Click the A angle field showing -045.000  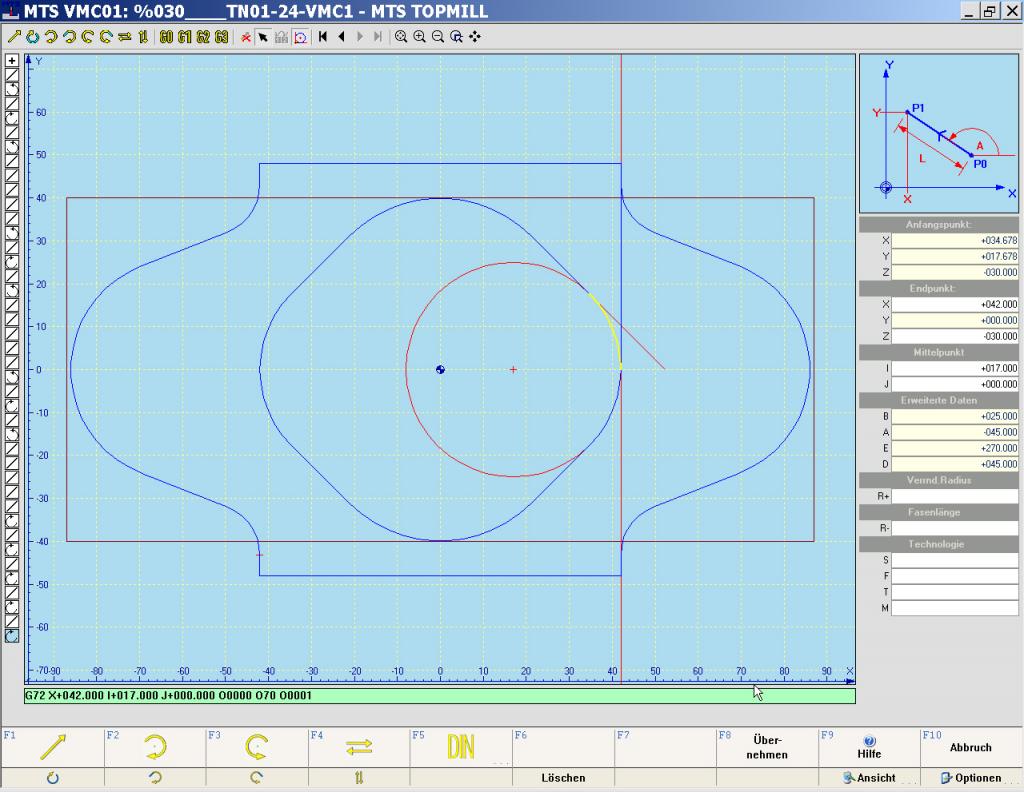click(955, 432)
